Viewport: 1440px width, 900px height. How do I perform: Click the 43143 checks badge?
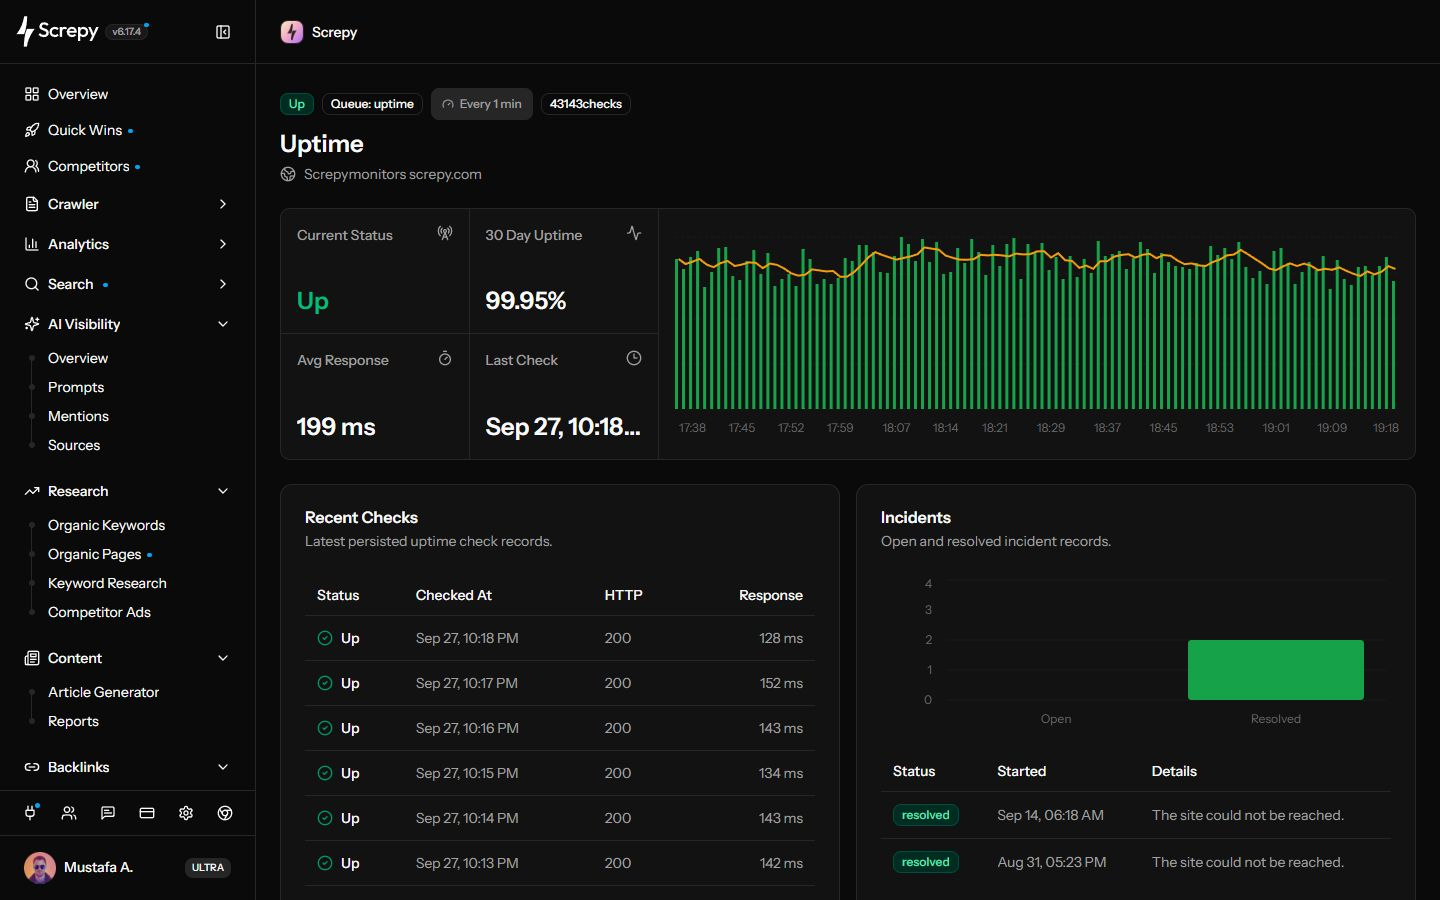tap(586, 104)
